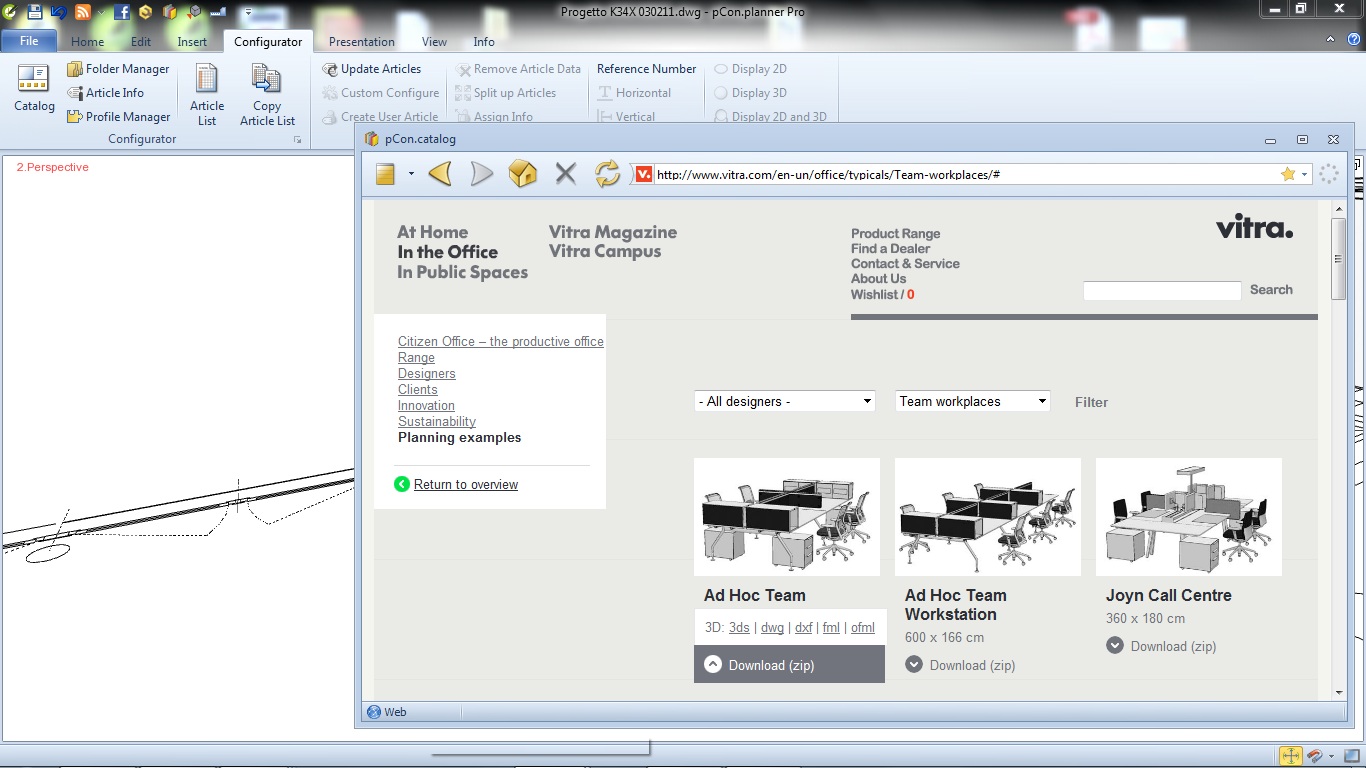Open the Ad Hoc Team thumbnail
The height and width of the screenshot is (768, 1366).
787,517
